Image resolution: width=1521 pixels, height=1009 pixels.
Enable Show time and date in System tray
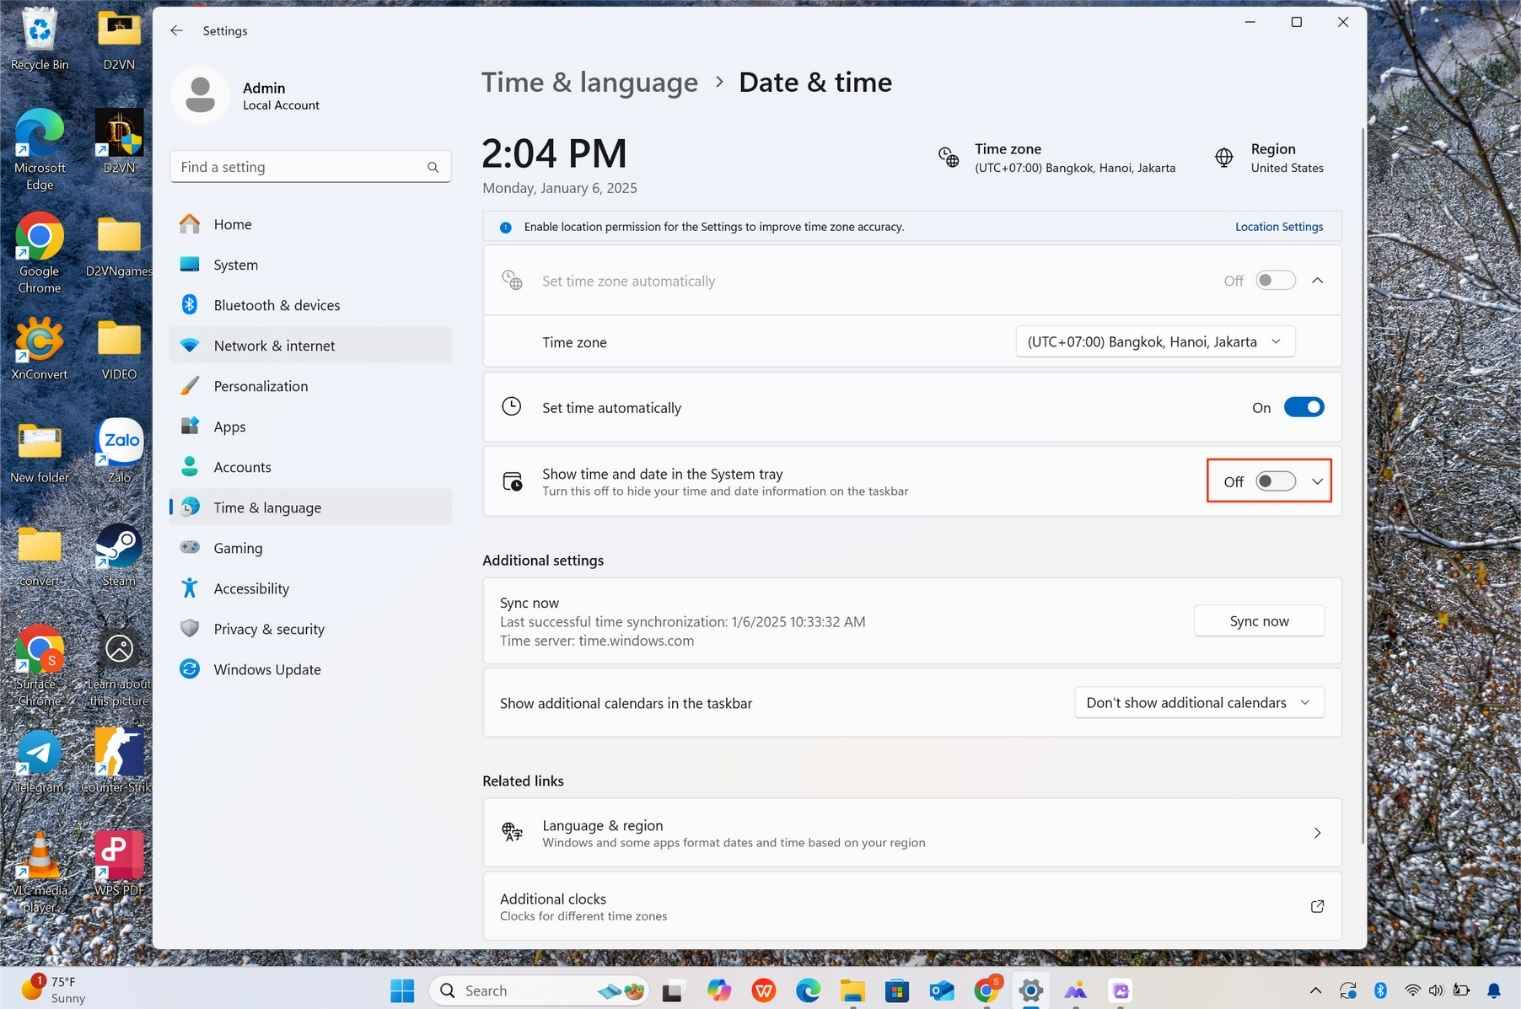click(1274, 481)
